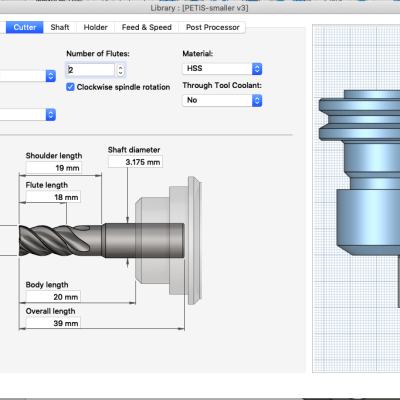Viewport: 400px width, 400px height.
Task: Click the blue holder 3D preview
Action: [359, 173]
